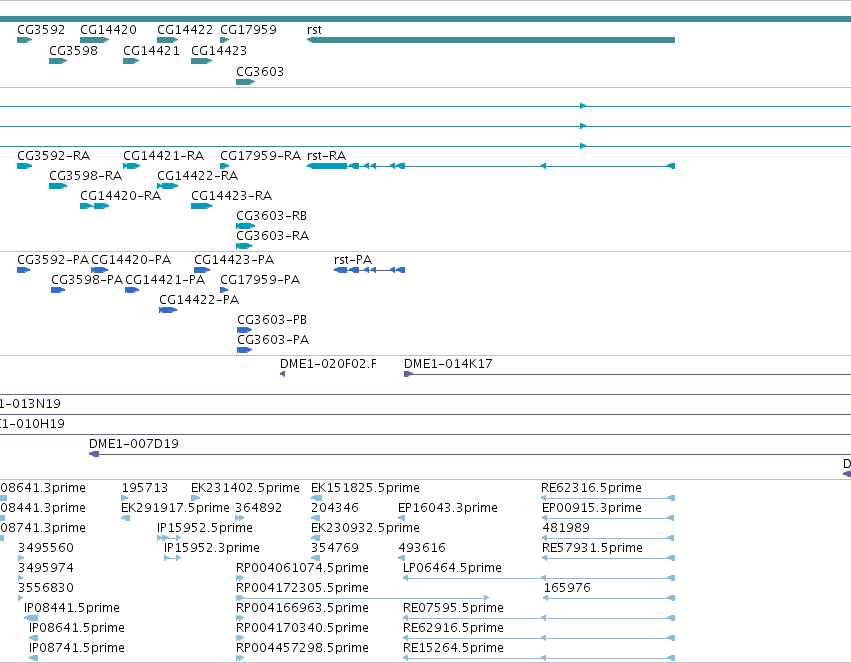Select transcript CG3603-RB label
851x663 pixels.
[271, 216]
